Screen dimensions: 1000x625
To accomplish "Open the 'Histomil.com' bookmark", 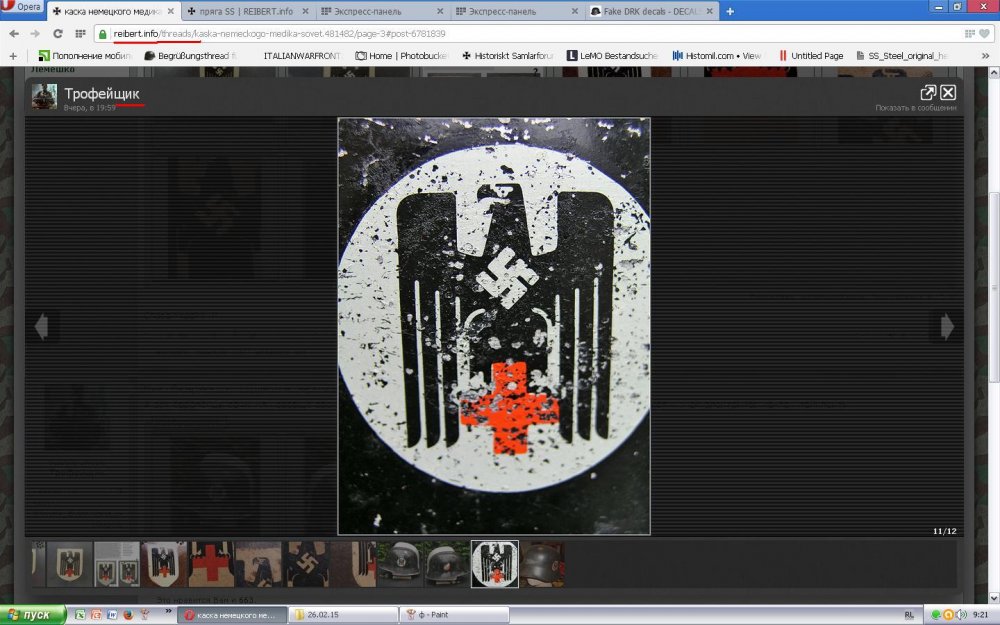I will tap(716, 56).
